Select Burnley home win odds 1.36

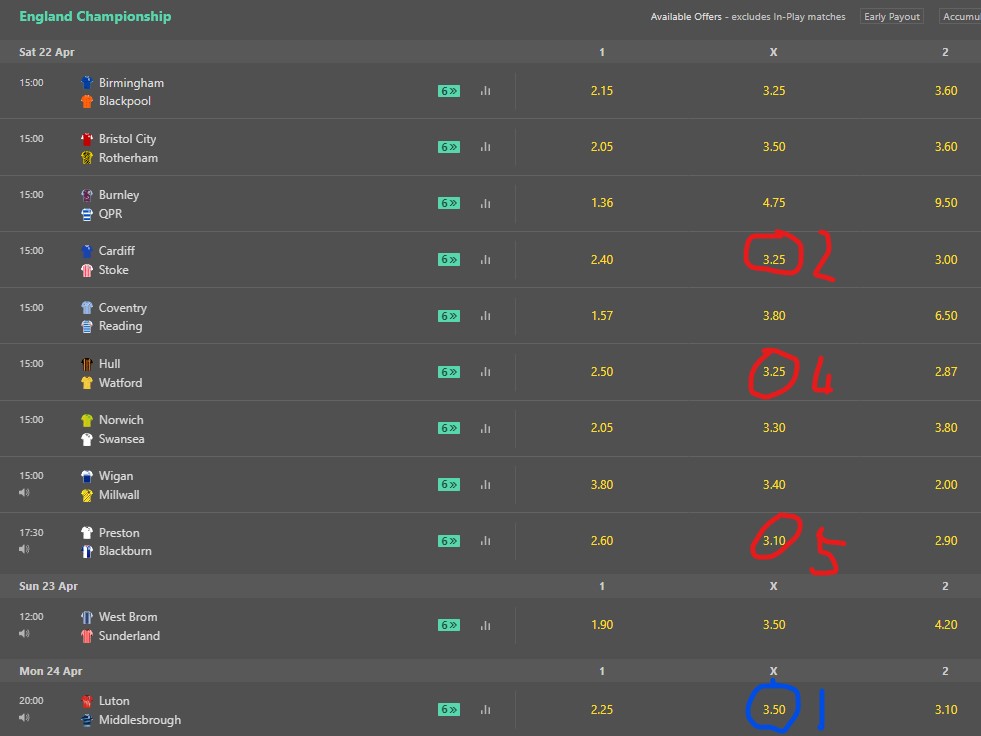(x=602, y=203)
